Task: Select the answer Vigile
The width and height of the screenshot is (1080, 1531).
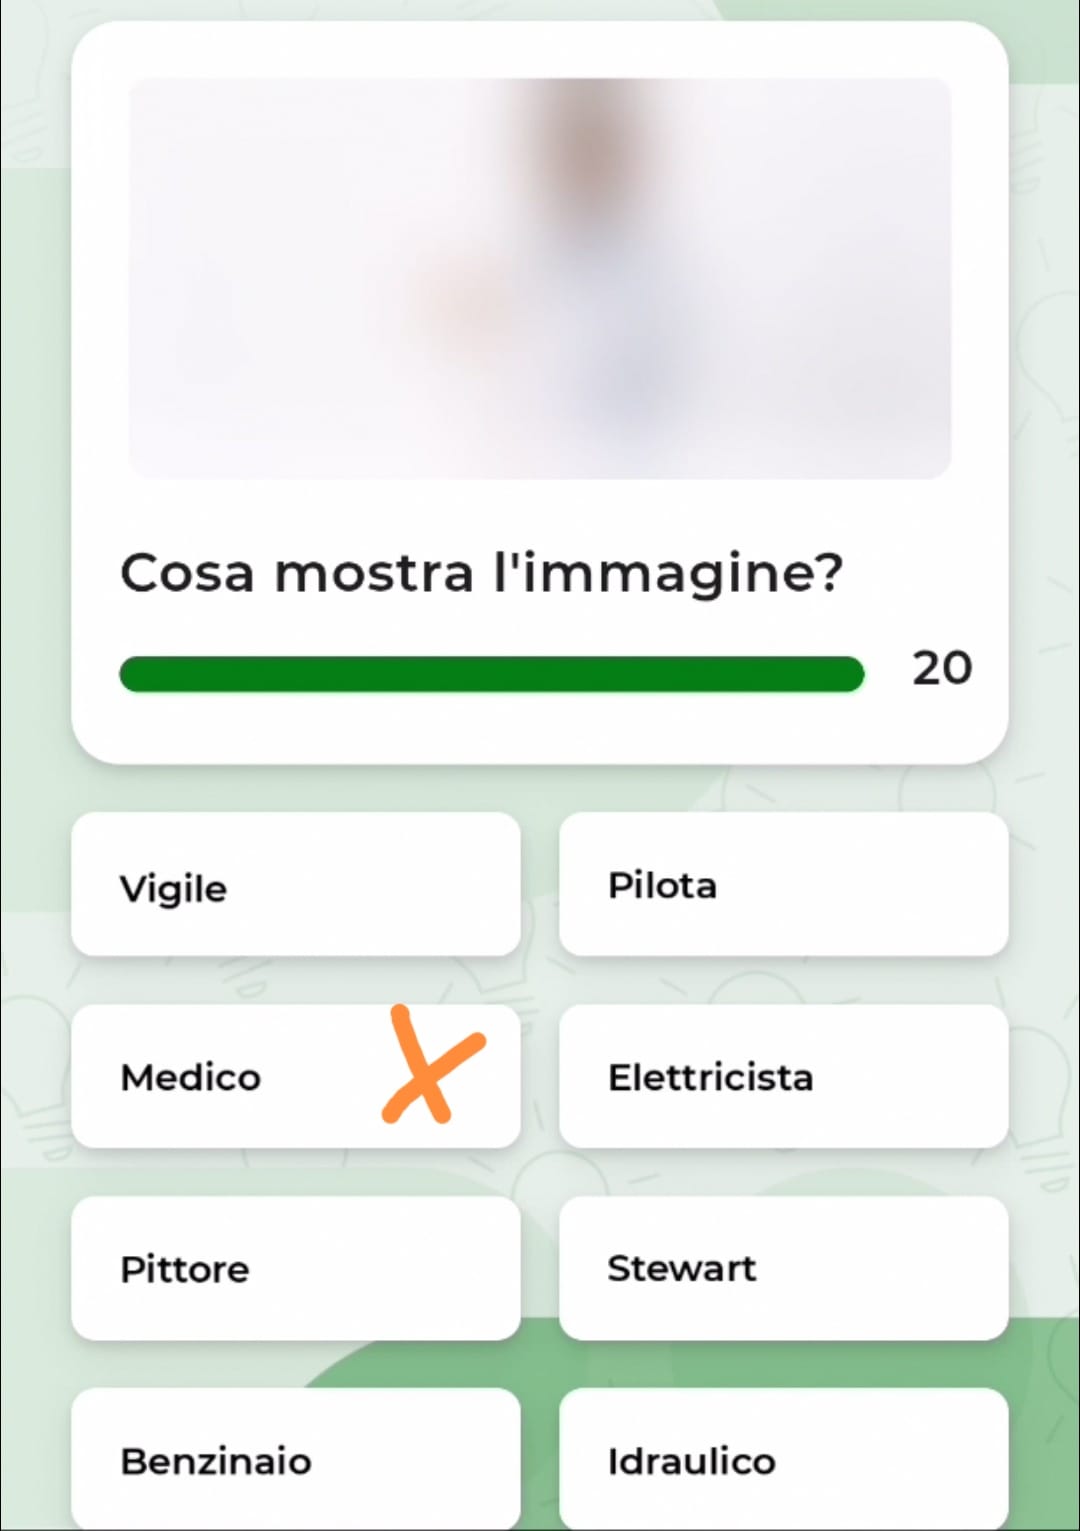Action: (x=296, y=884)
